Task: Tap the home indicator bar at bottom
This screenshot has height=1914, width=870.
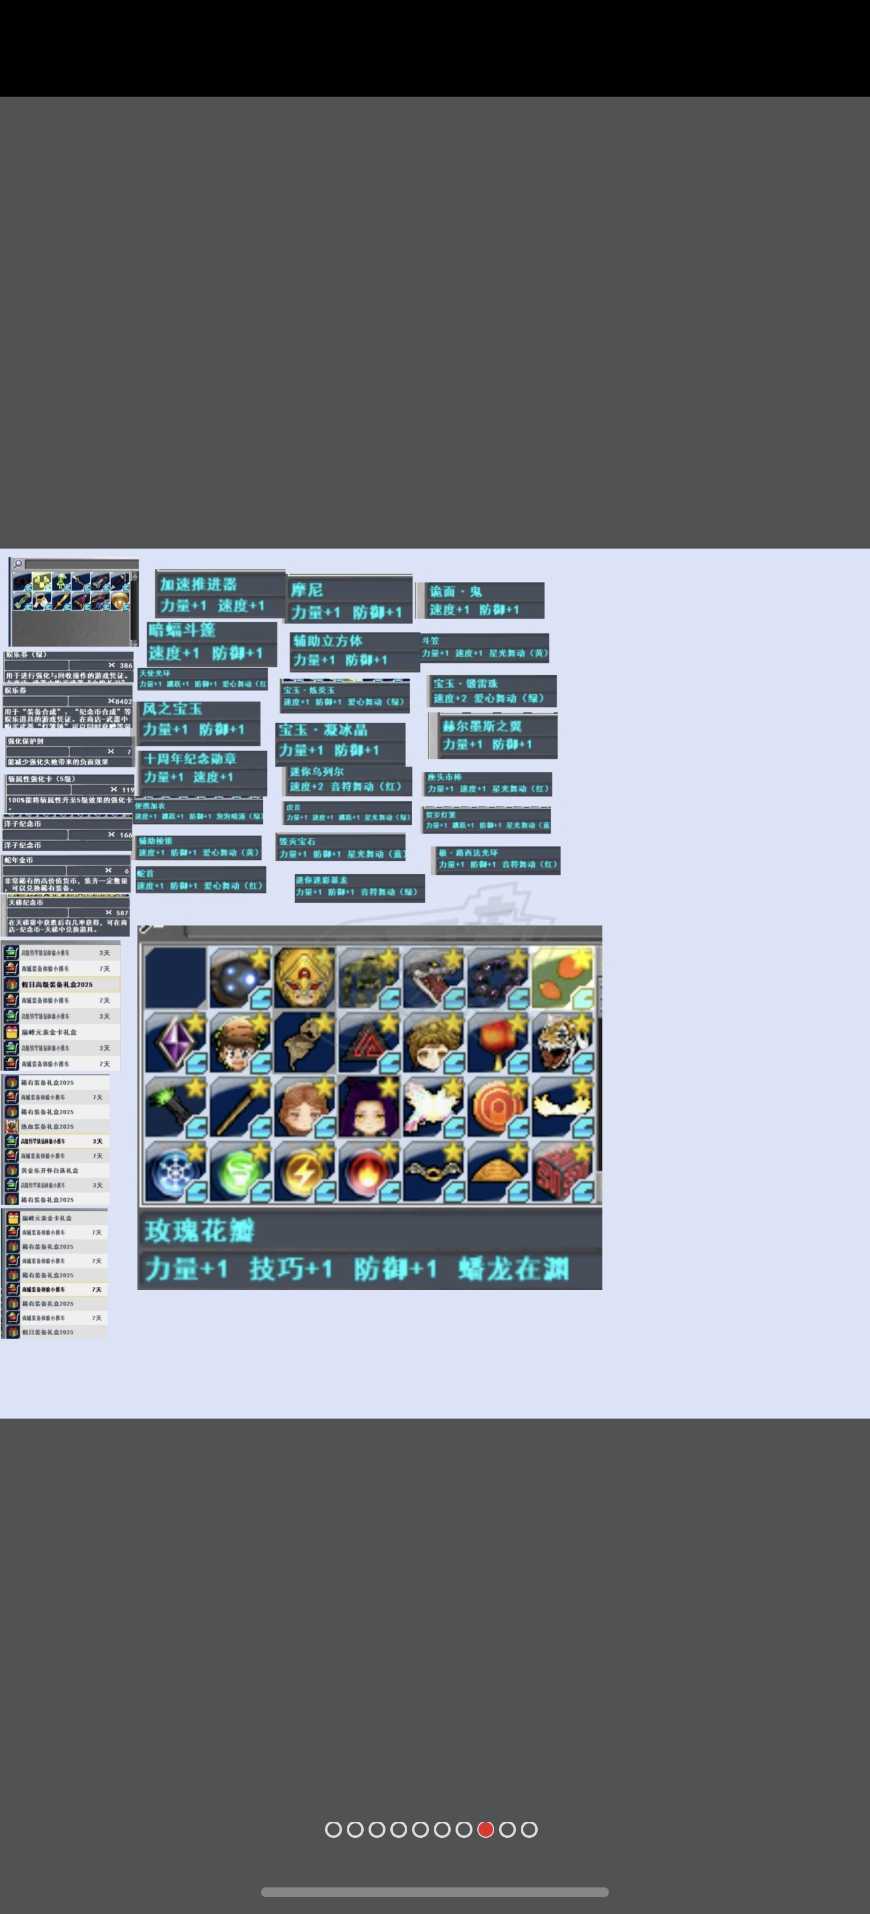Action: click(435, 1892)
